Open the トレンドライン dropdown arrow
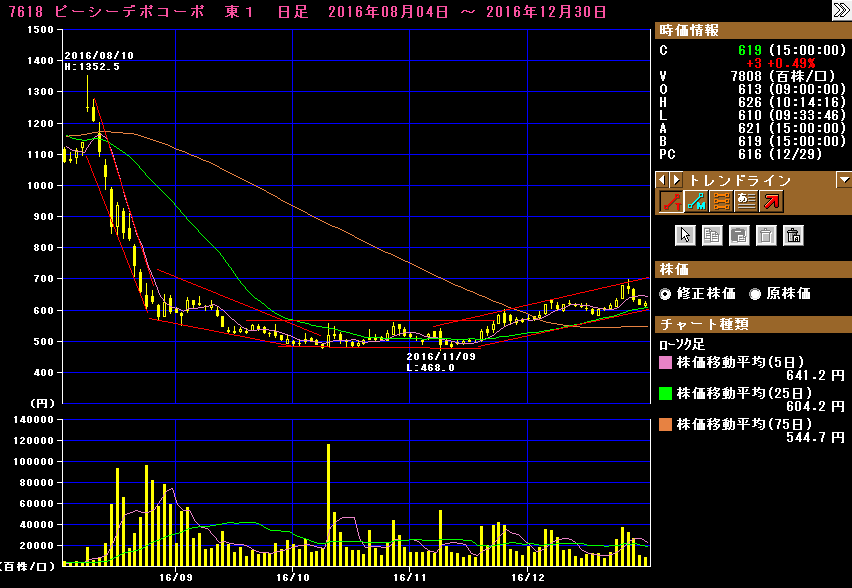Screen dimensions: 852x588 click(843, 180)
